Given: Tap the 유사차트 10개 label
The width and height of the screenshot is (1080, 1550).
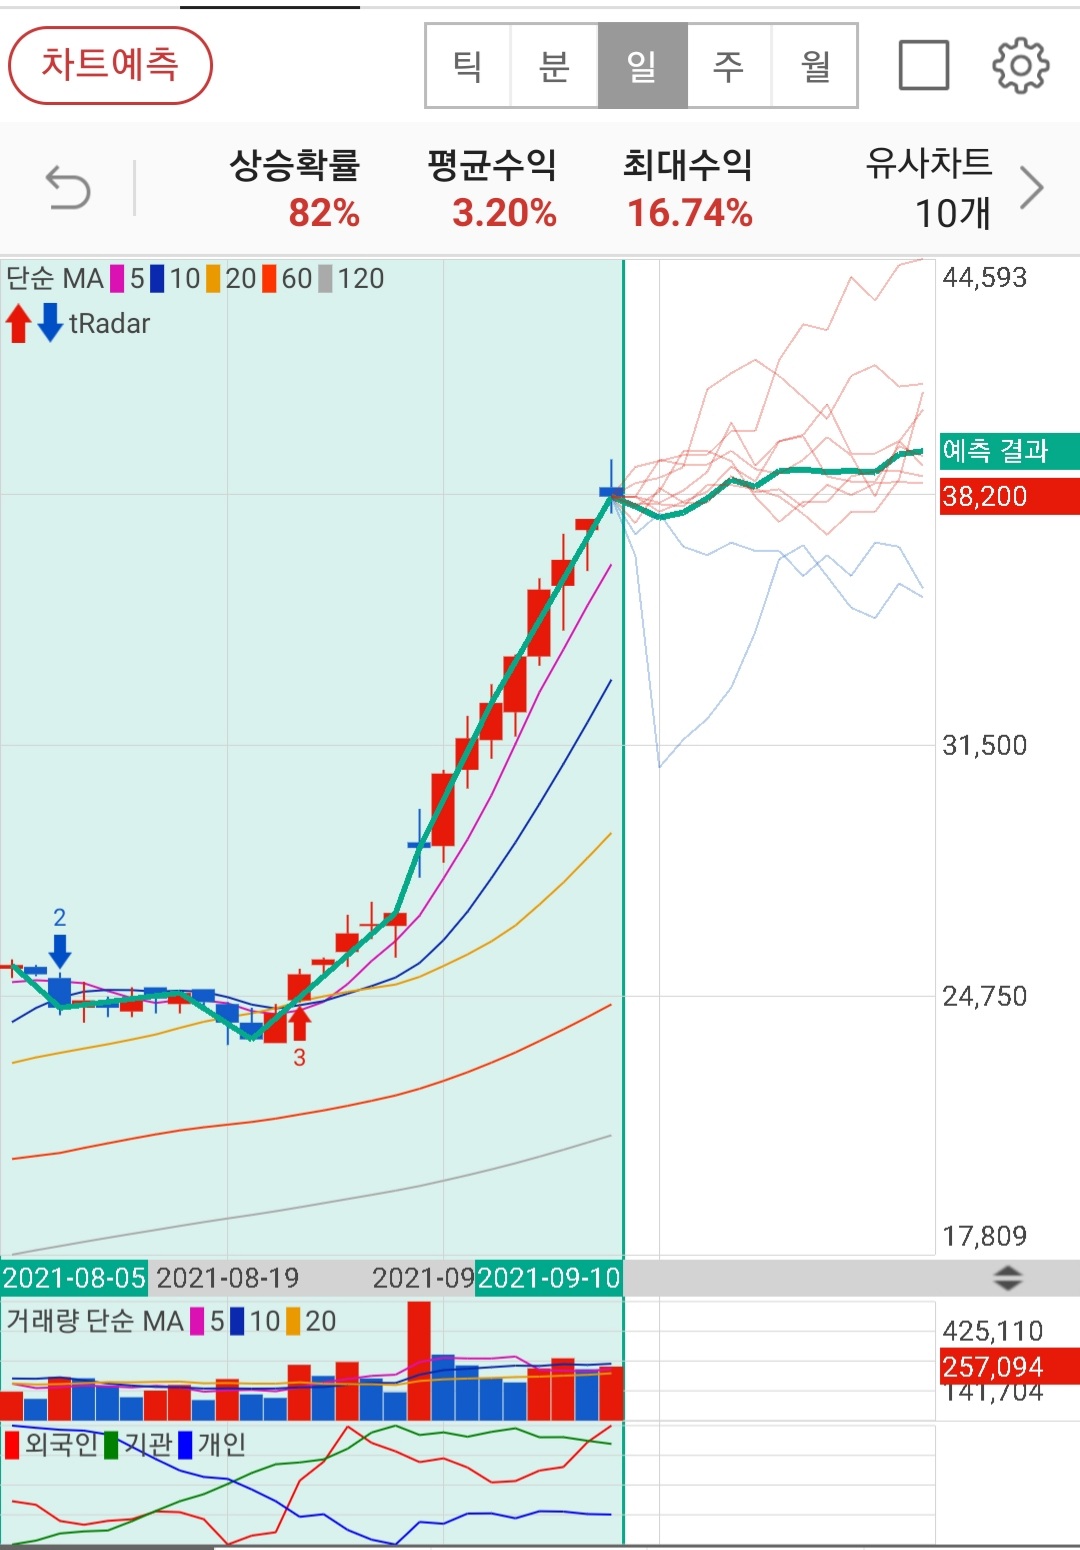Looking at the screenshot, I should tap(929, 188).
